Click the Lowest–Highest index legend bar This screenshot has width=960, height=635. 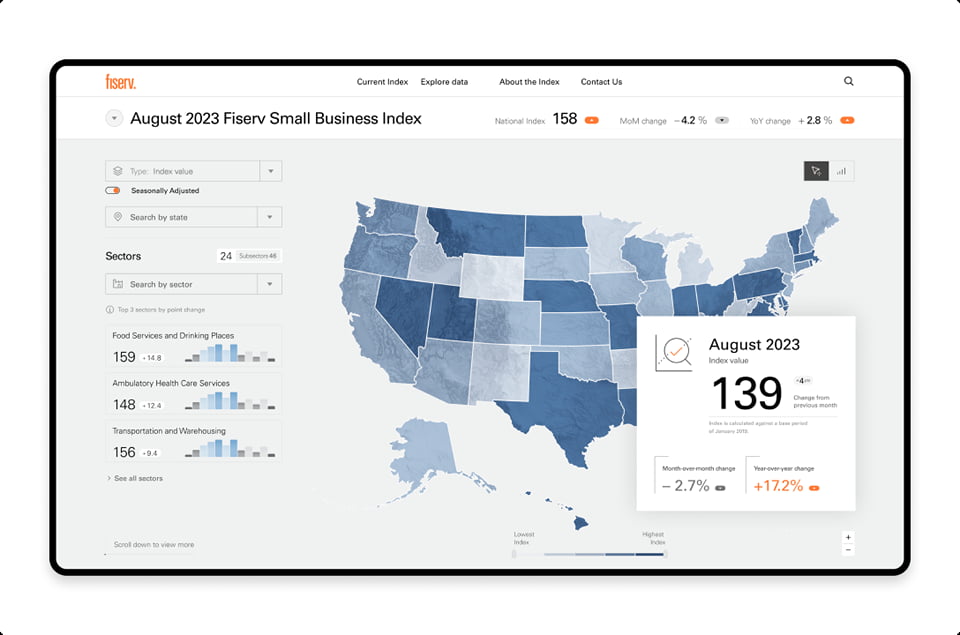click(x=589, y=554)
